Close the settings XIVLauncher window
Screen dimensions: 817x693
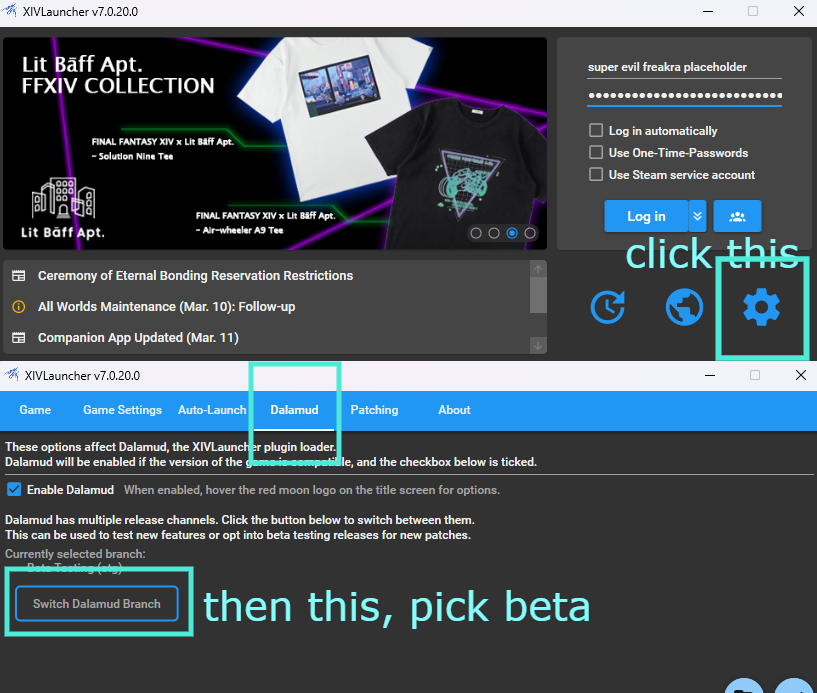[x=801, y=375]
